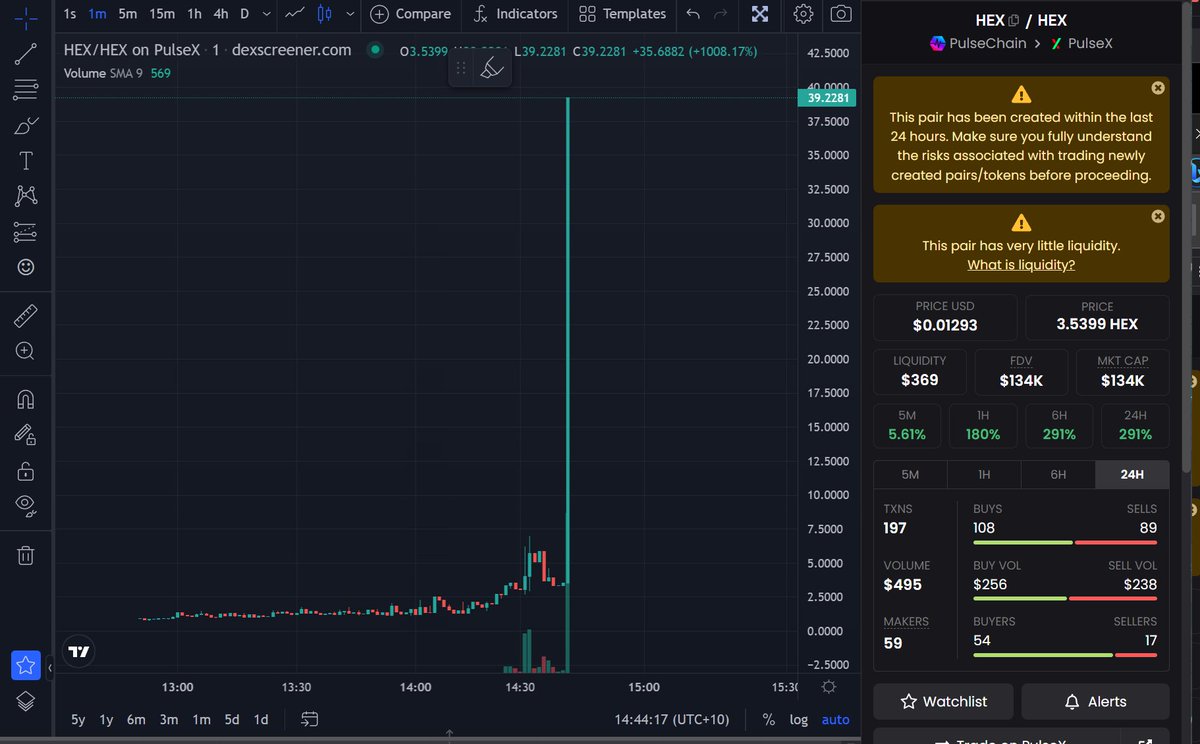Switch to line chart style
The height and width of the screenshot is (744, 1200).
click(295, 14)
